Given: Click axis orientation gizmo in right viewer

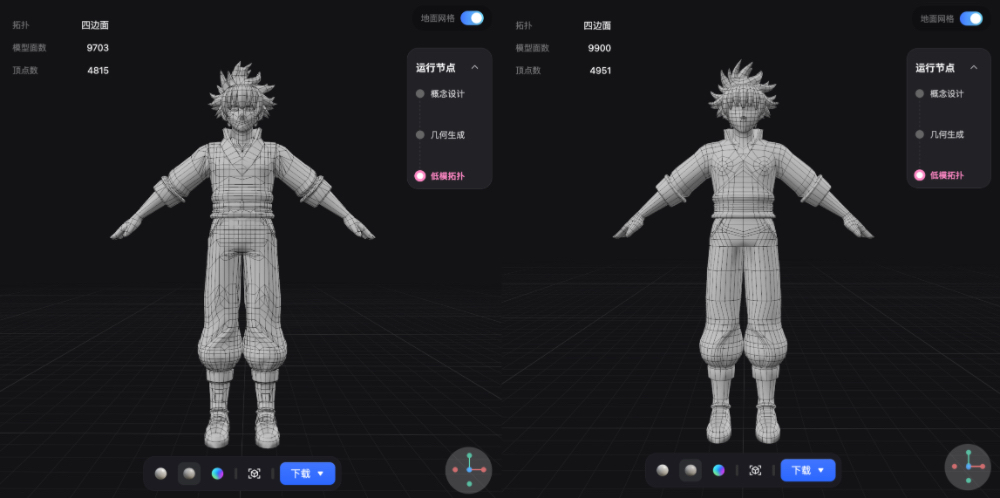Looking at the screenshot, I should tap(968, 467).
